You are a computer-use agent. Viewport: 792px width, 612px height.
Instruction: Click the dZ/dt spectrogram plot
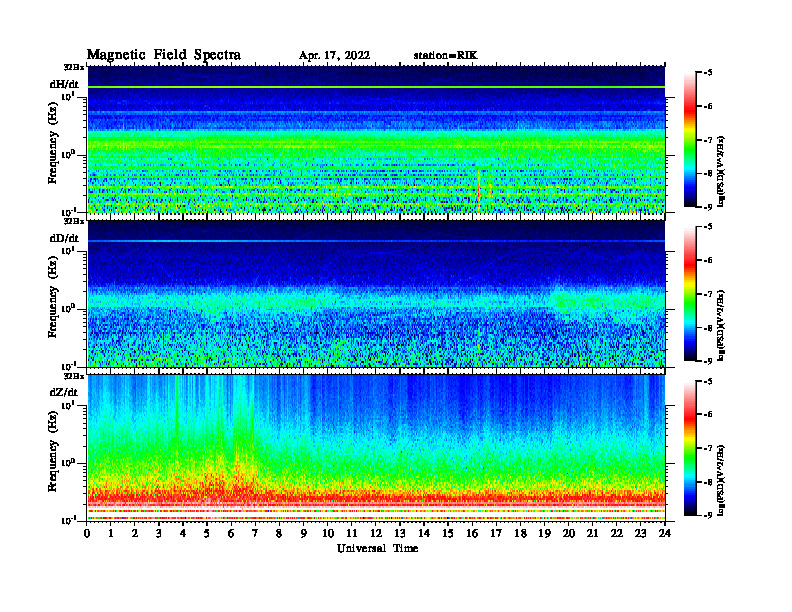[376, 448]
